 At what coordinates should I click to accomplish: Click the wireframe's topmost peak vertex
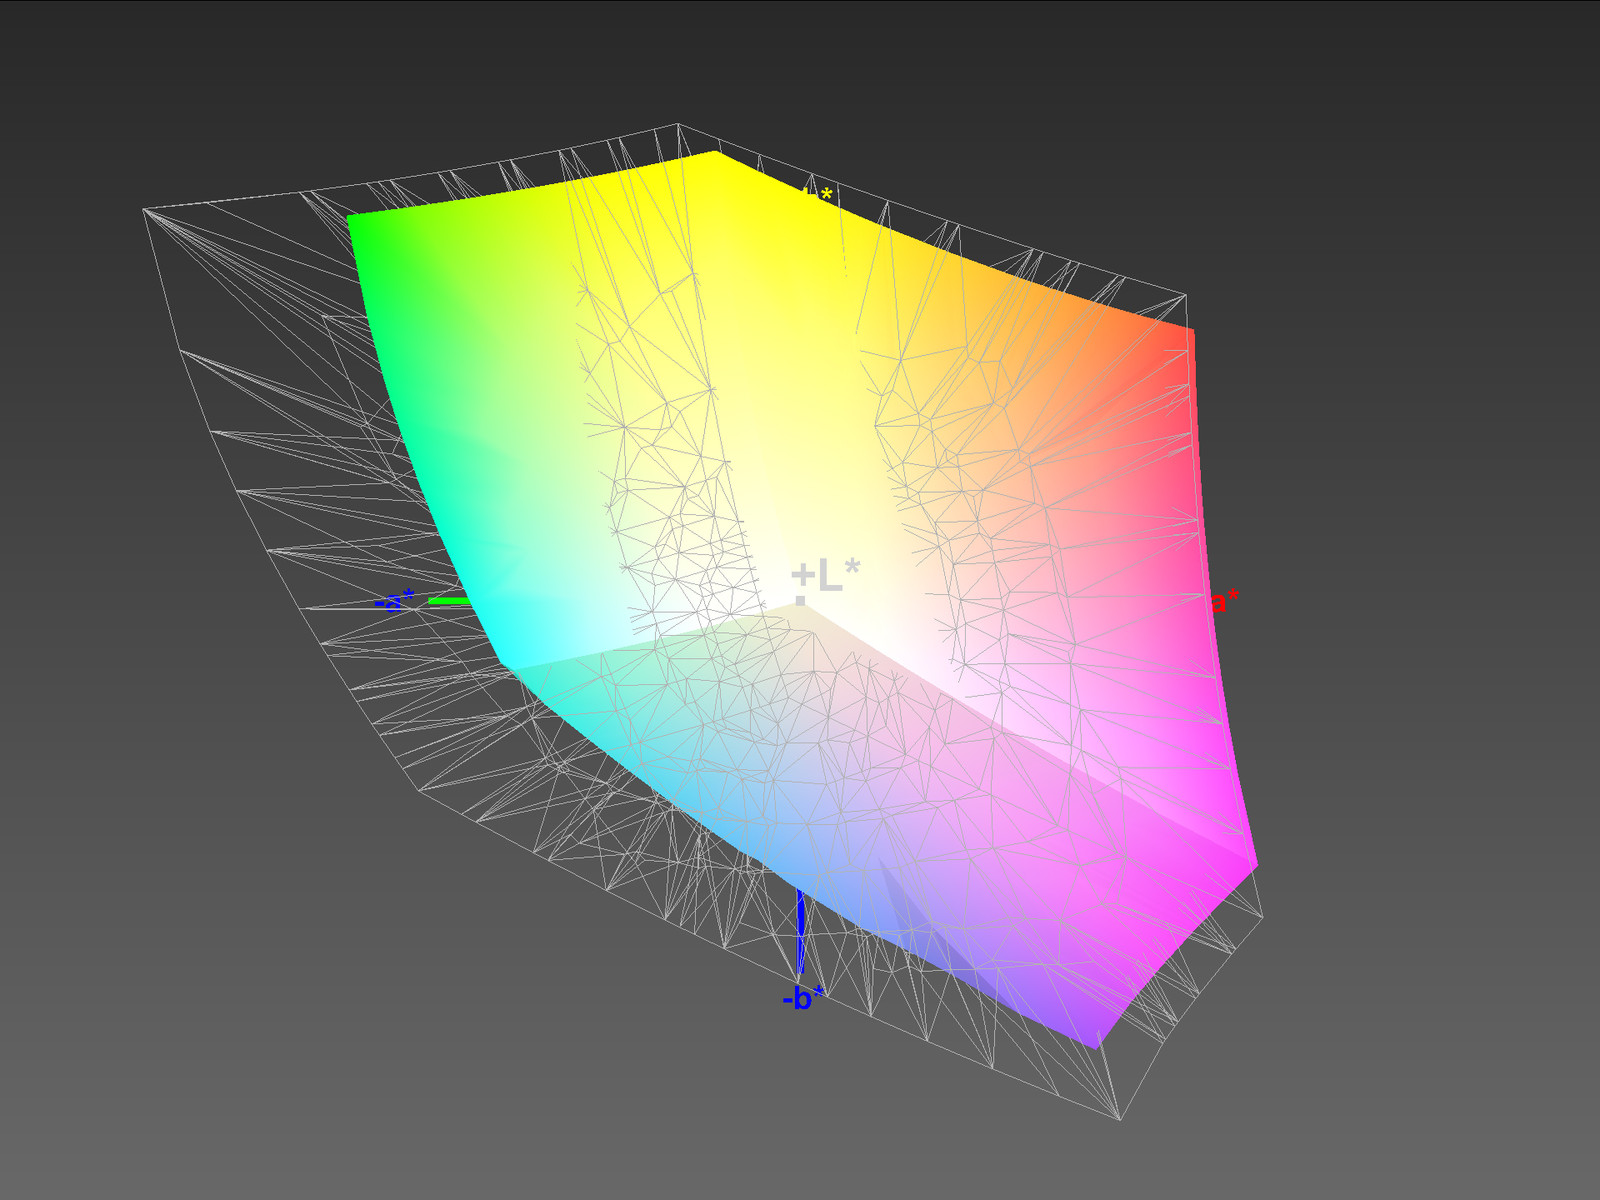(x=678, y=124)
